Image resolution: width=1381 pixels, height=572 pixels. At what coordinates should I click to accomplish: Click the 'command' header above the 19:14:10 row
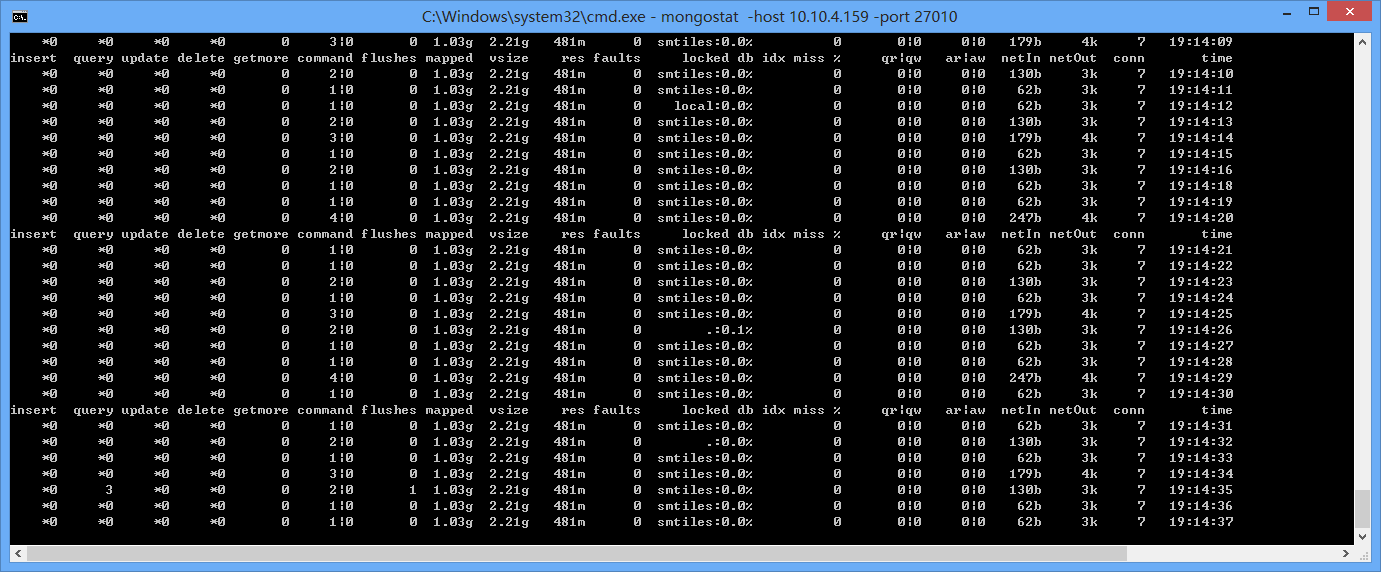tap(325, 58)
